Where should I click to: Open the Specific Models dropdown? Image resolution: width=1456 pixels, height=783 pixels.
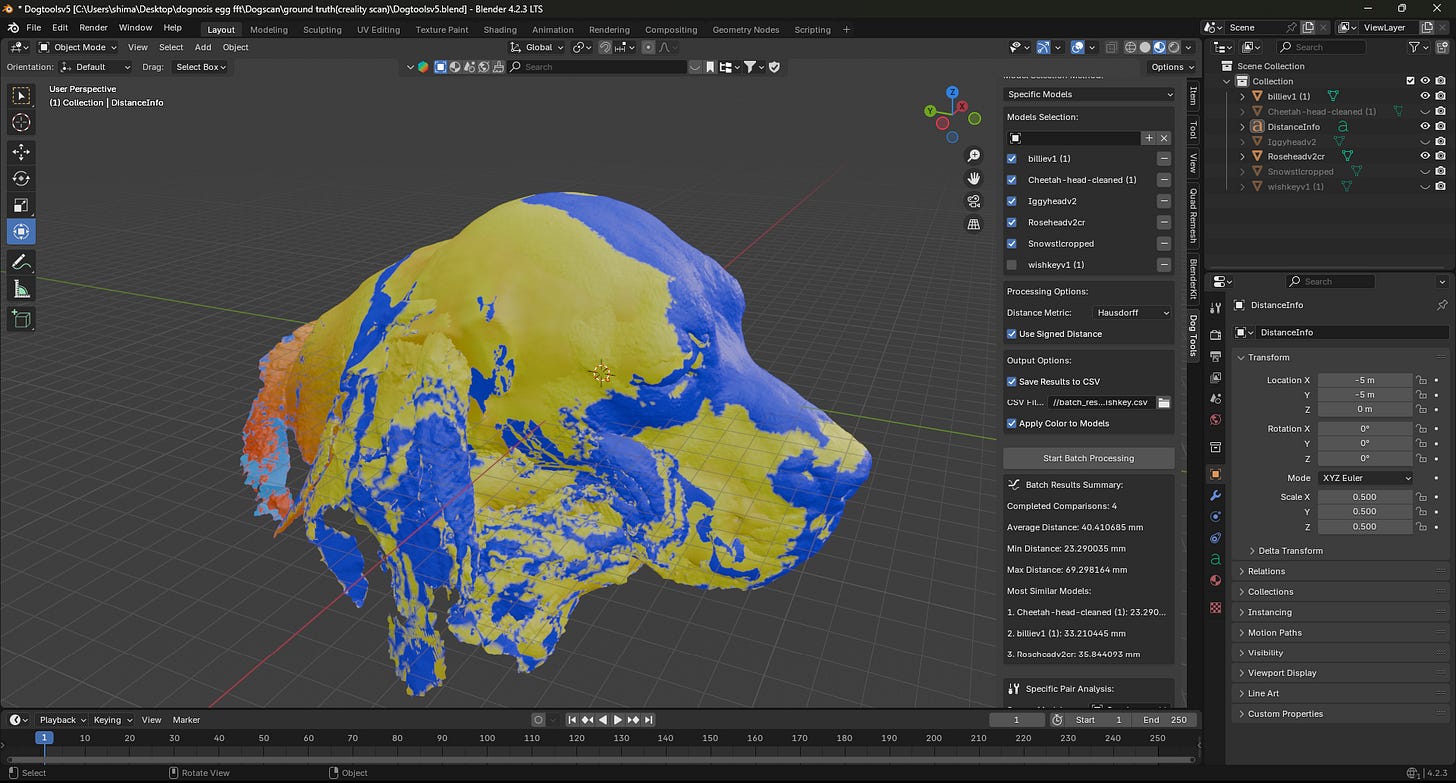1089,94
